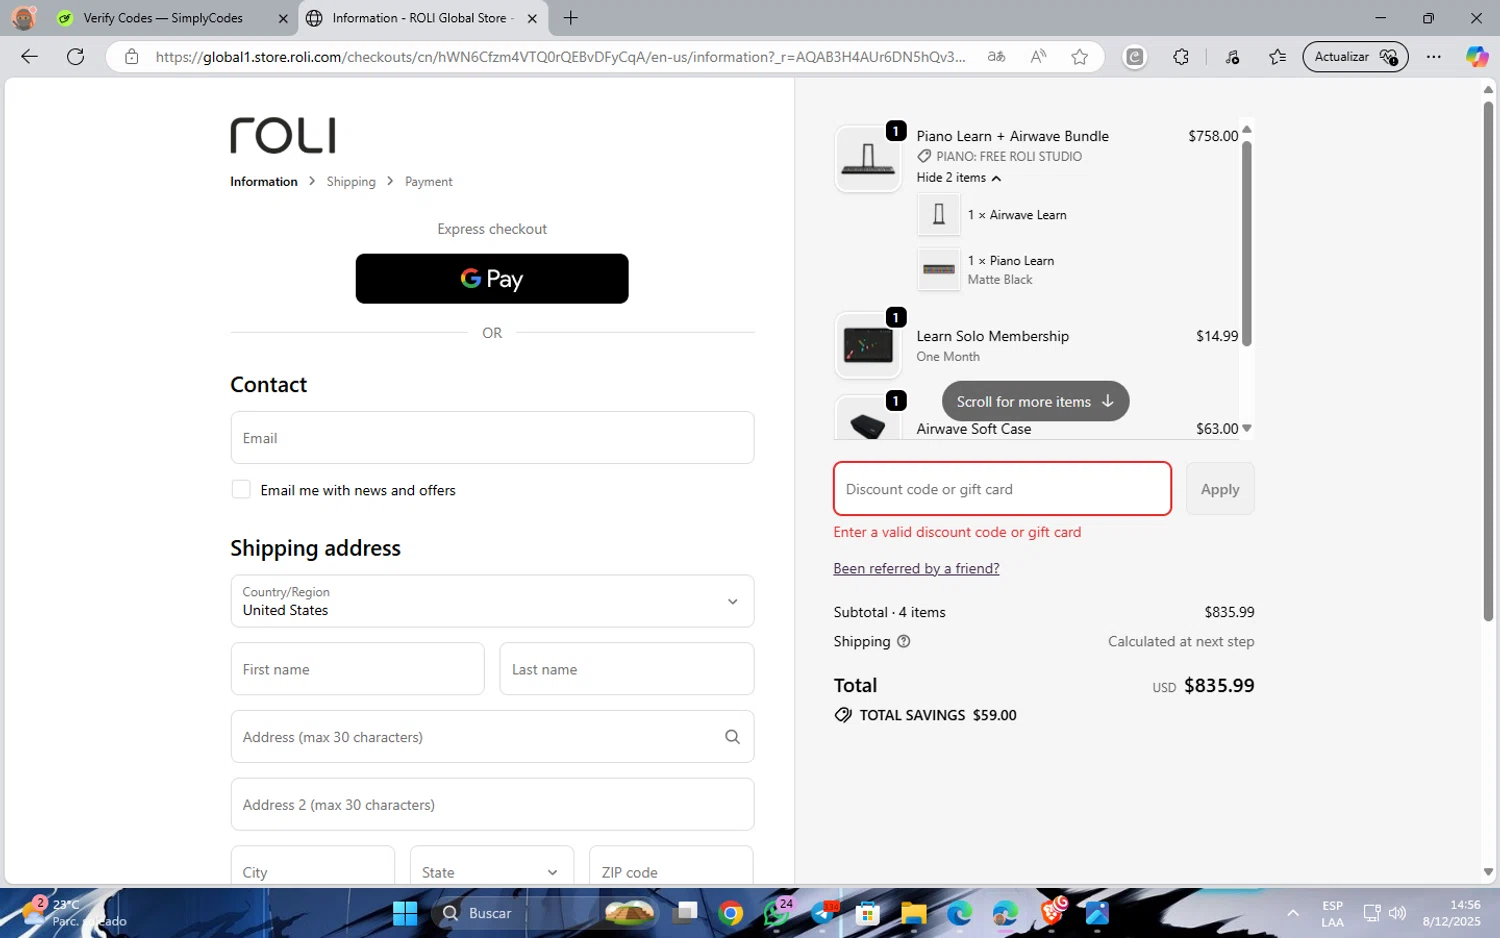Click the volume speaker tray icon
The height and width of the screenshot is (938, 1500).
(x=1397, y=913)
